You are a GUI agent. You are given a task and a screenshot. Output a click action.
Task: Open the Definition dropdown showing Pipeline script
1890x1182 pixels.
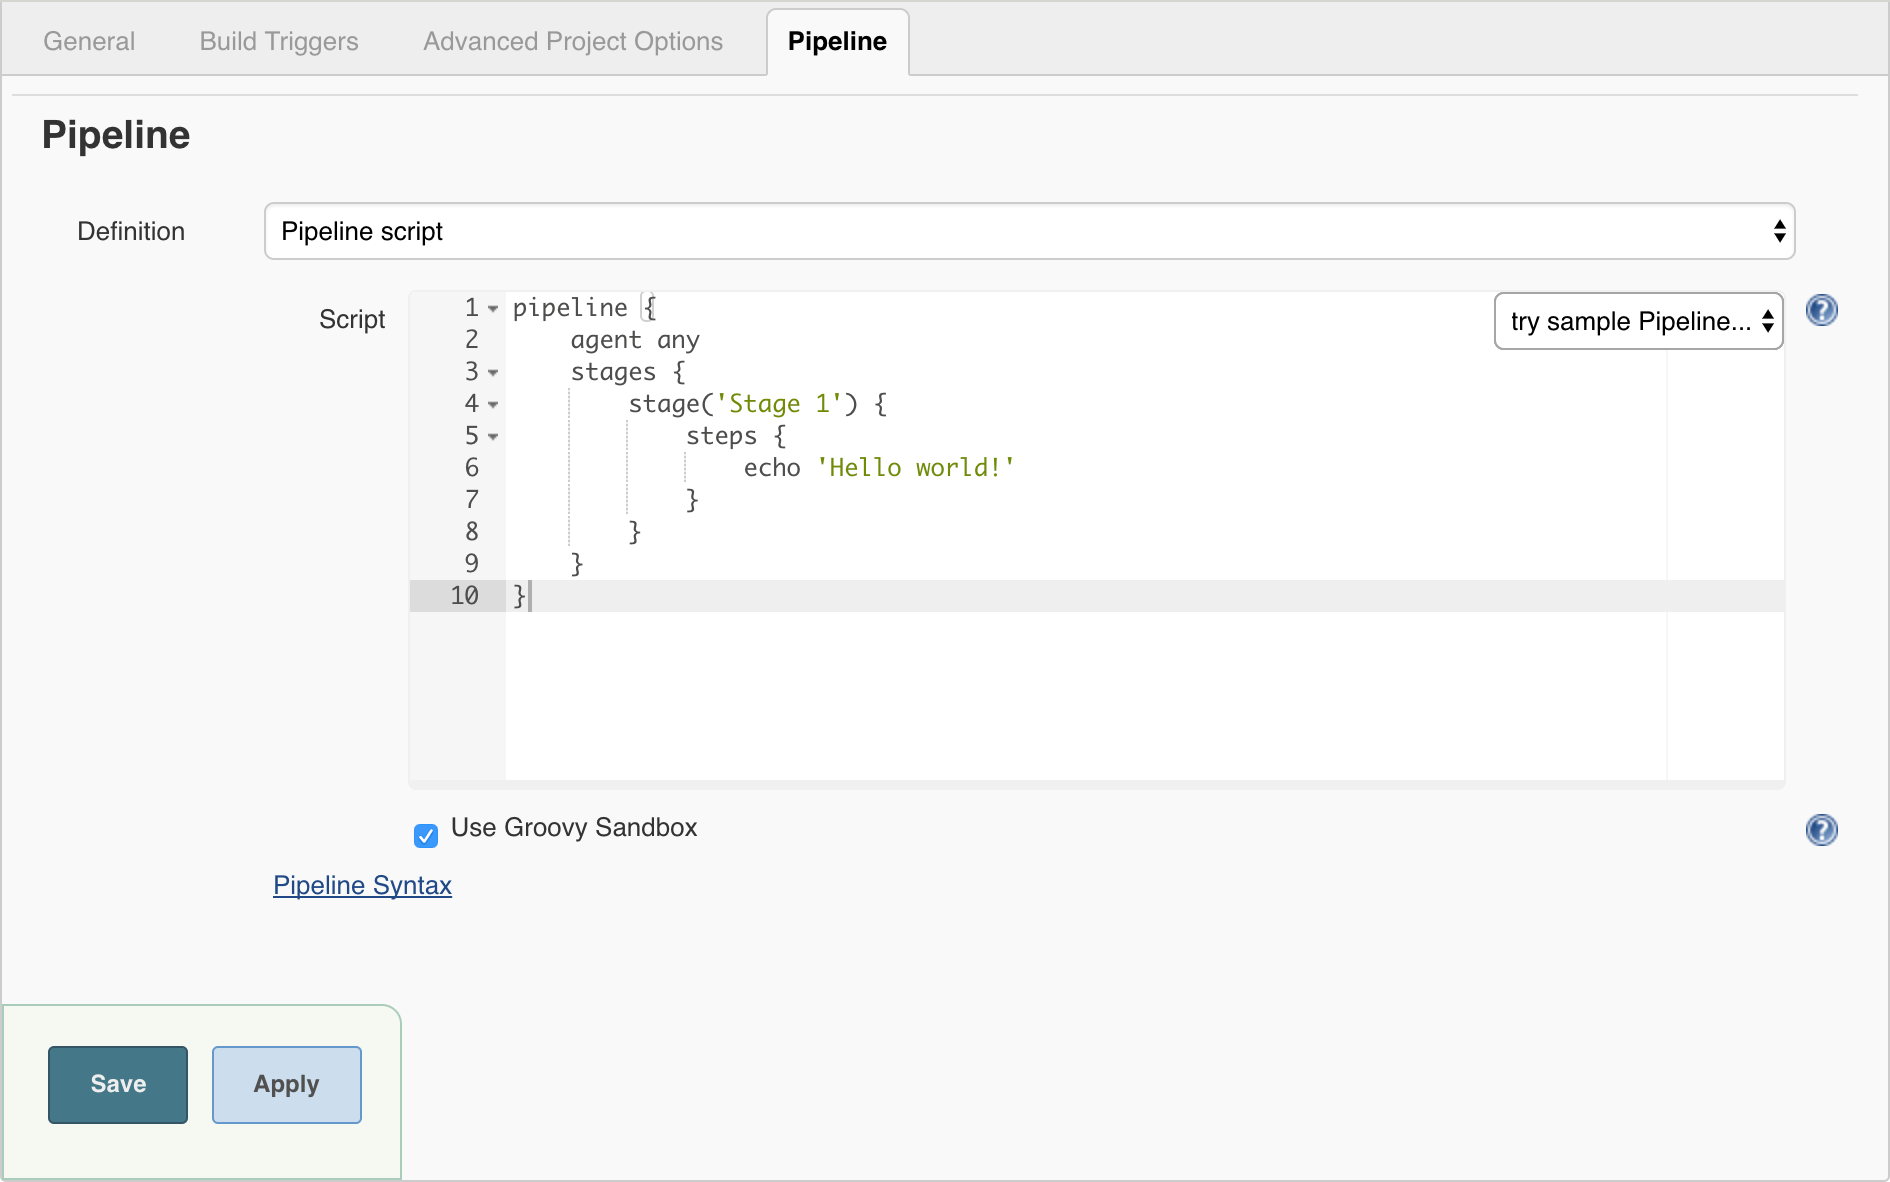click(x=1029, y=231)
